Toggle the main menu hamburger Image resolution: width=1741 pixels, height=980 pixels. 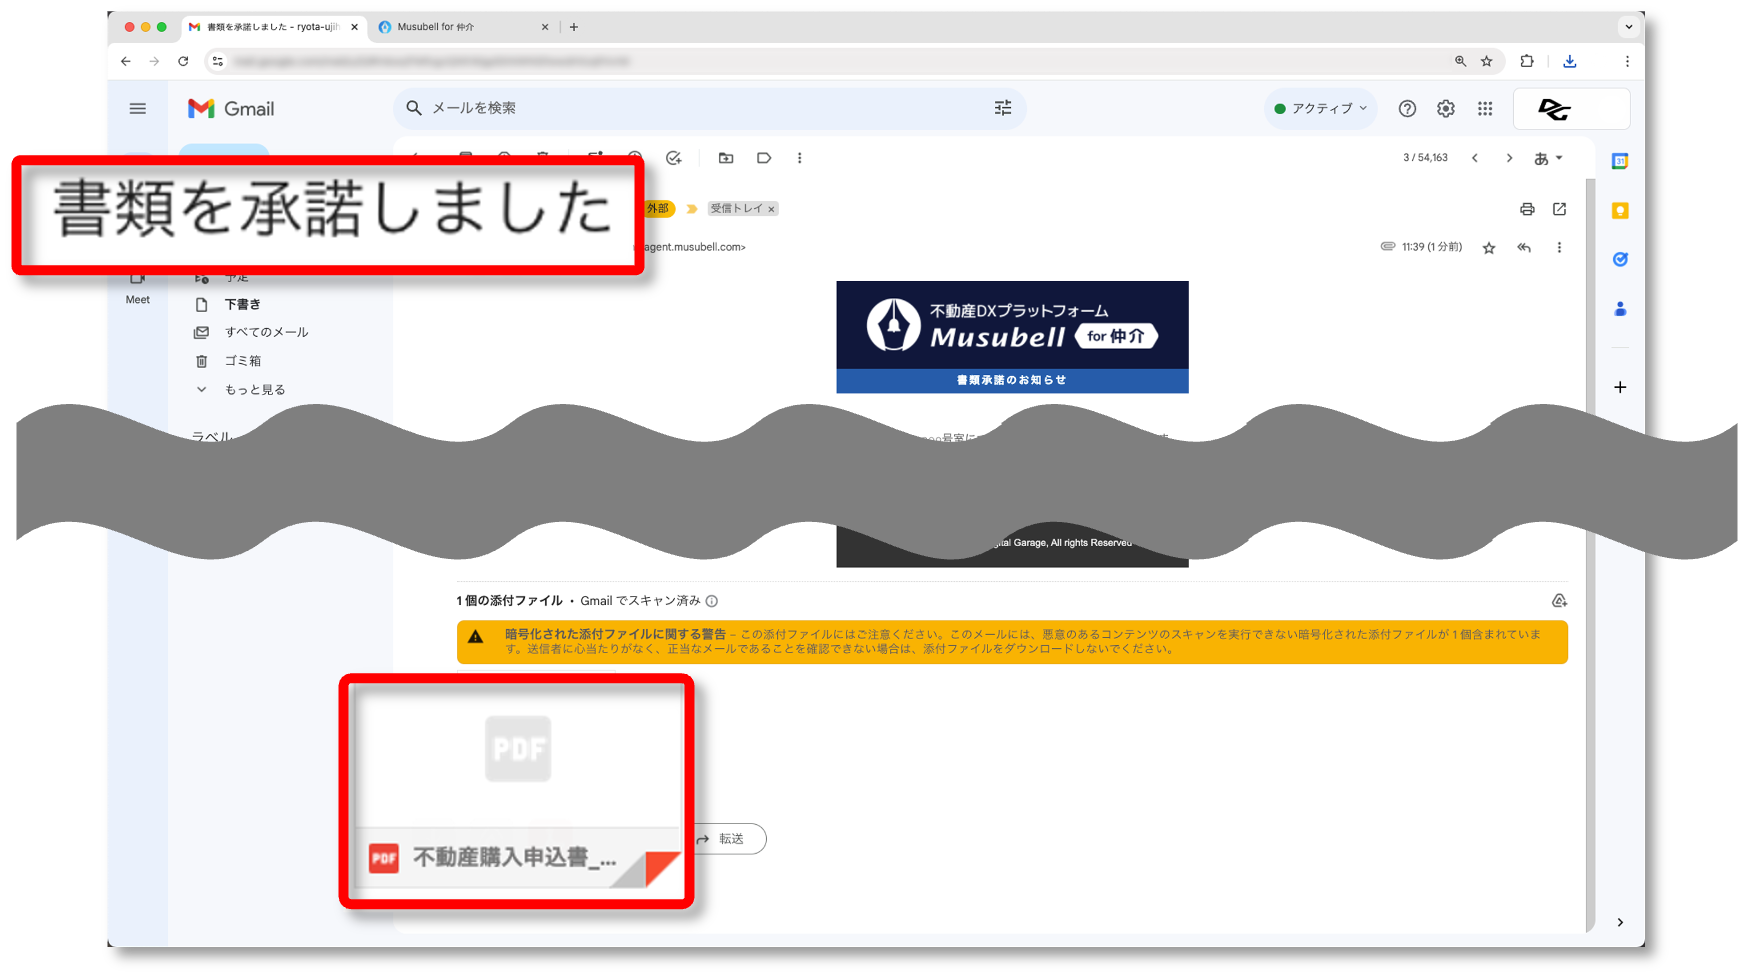pyautogui.click(x=138, y=109)
